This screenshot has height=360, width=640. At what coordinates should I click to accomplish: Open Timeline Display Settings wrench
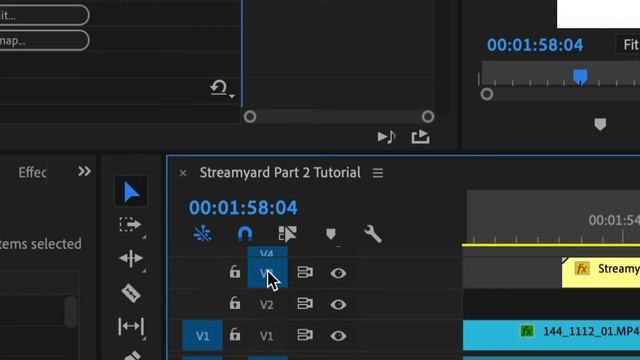click(373, 234)
